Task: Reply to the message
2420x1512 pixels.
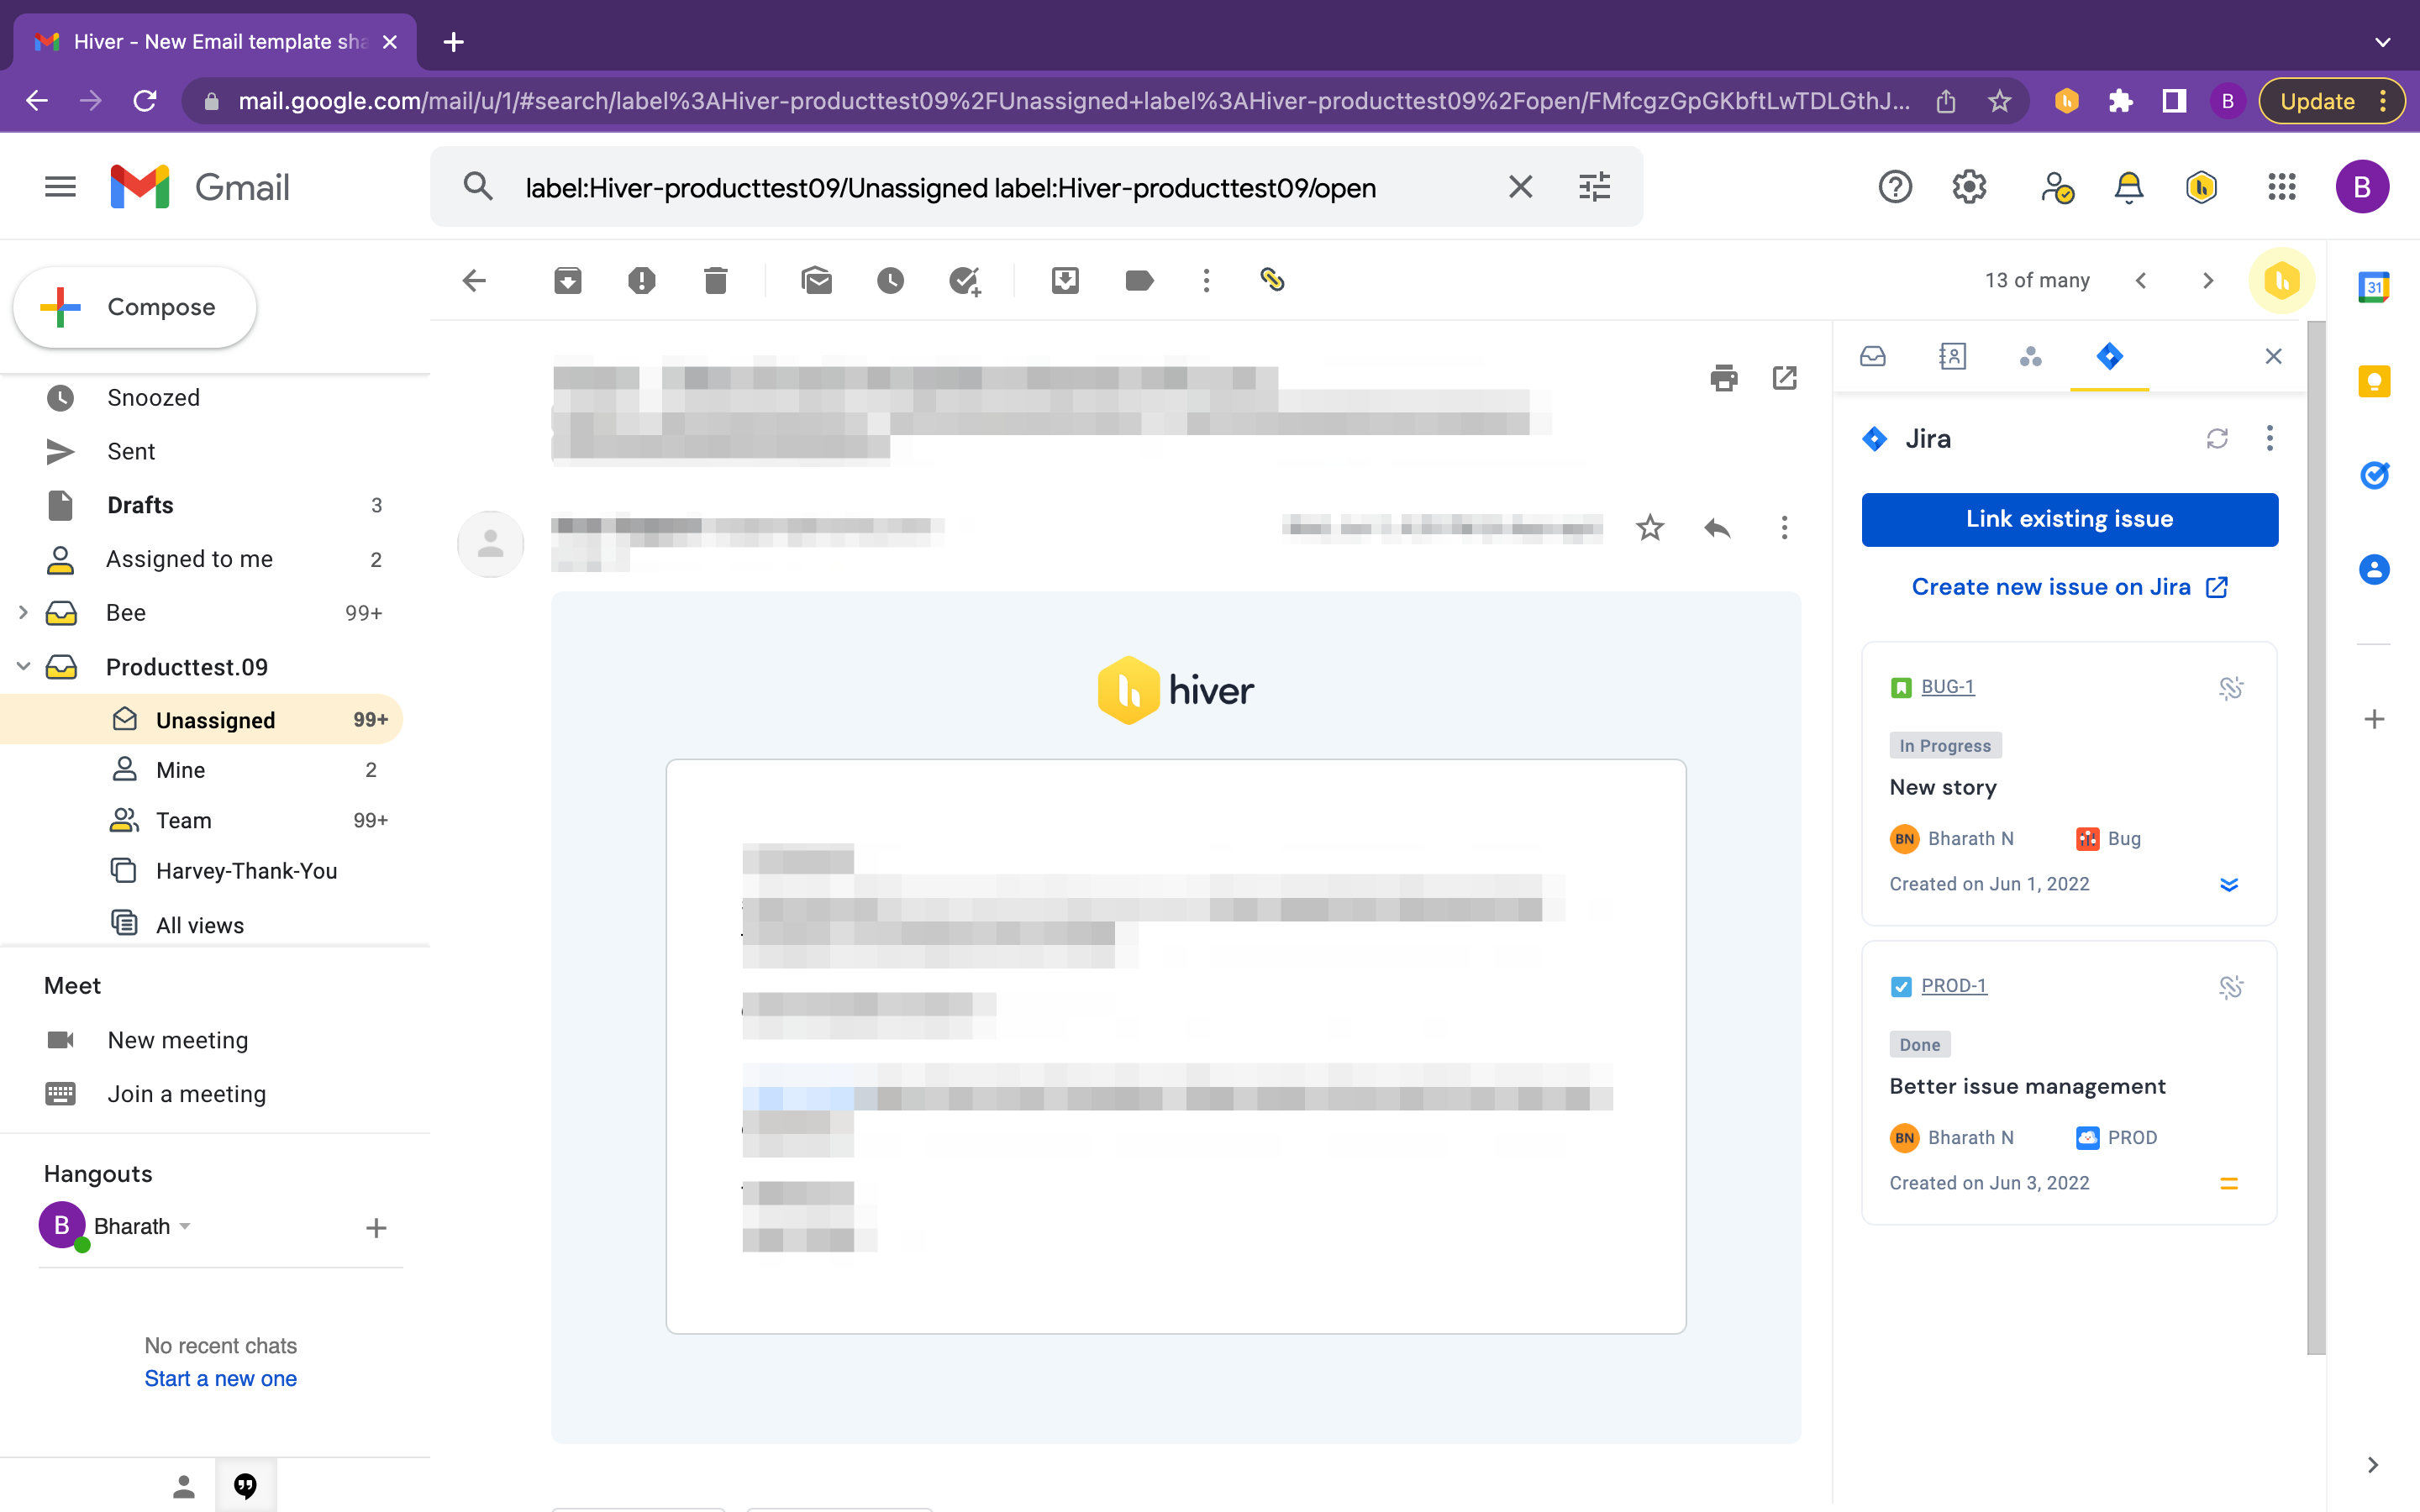Action: [1717, 527]
